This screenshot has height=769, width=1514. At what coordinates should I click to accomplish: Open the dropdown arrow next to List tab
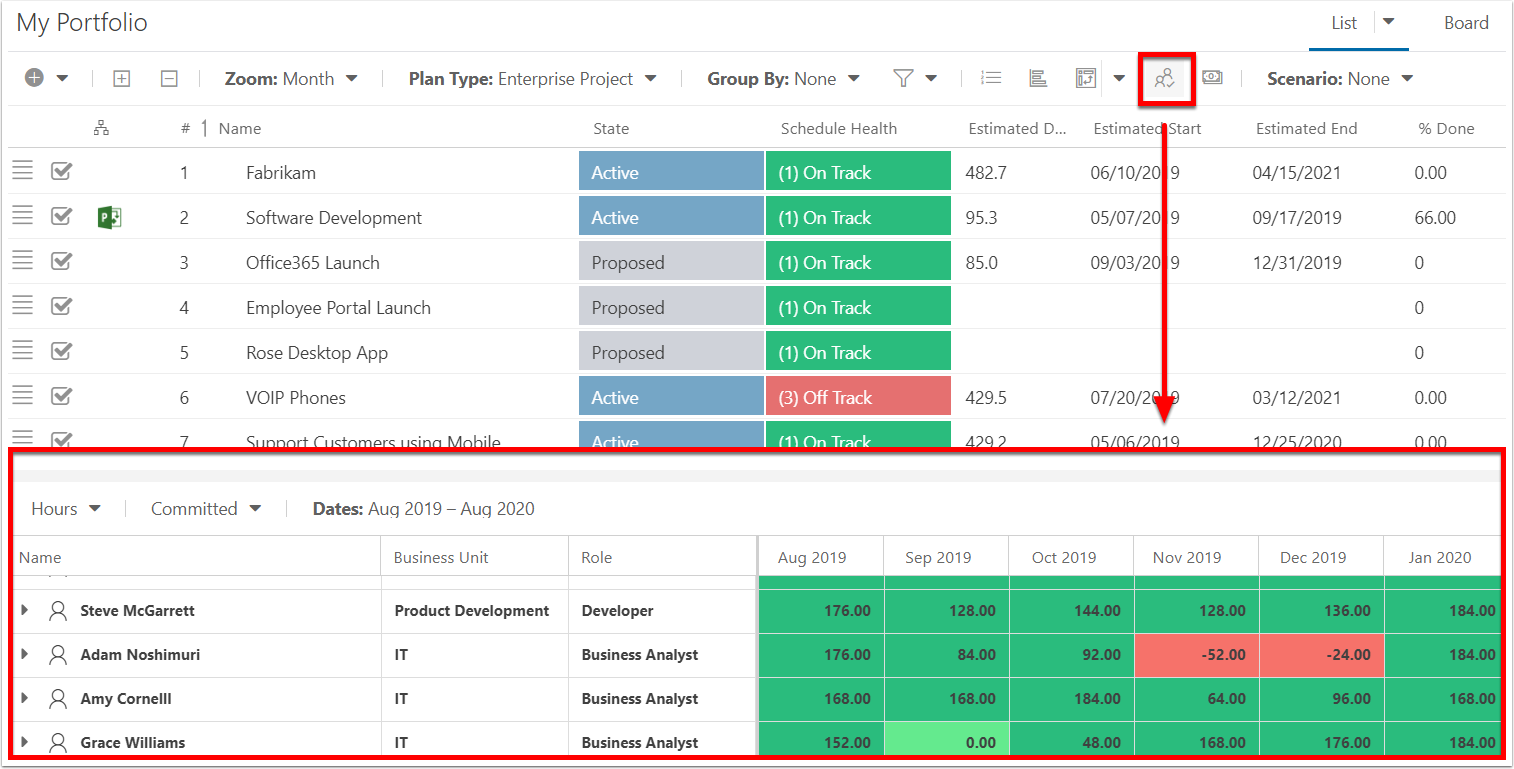1388,22
